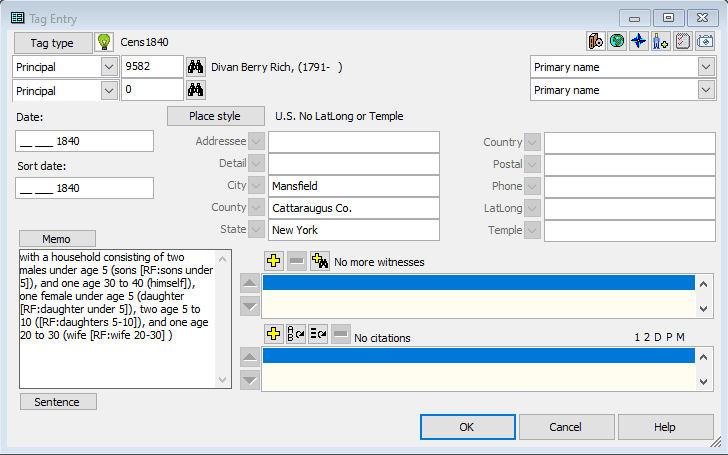Click binoculars search beside ID 9582
This screenshot has height=455, width=728.
[195, 67]
